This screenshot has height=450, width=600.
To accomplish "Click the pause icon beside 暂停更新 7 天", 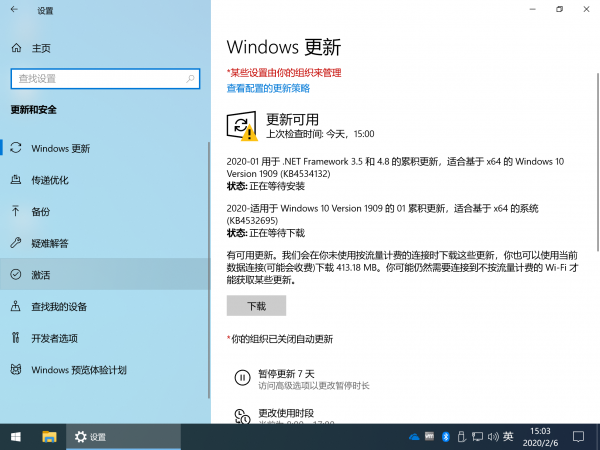I will click(x=242, y=378).
